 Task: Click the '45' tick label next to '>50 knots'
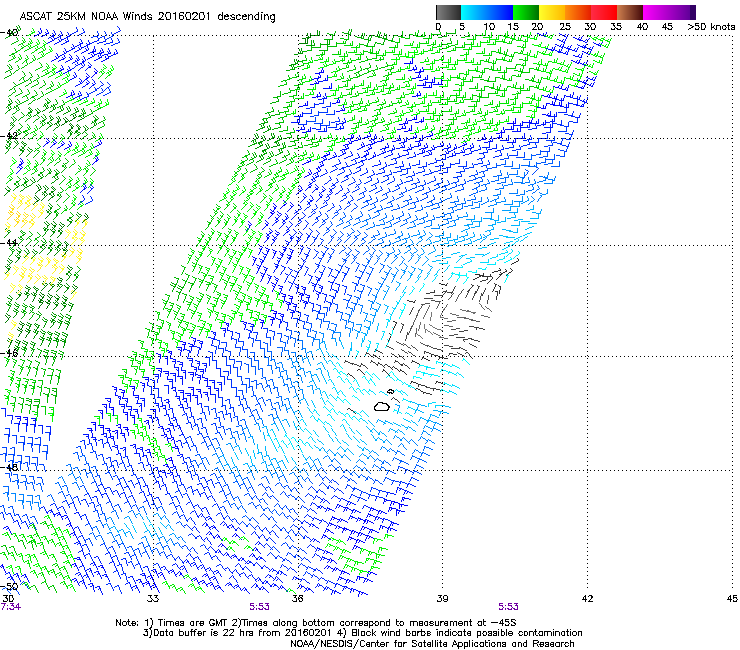point(667,27)
